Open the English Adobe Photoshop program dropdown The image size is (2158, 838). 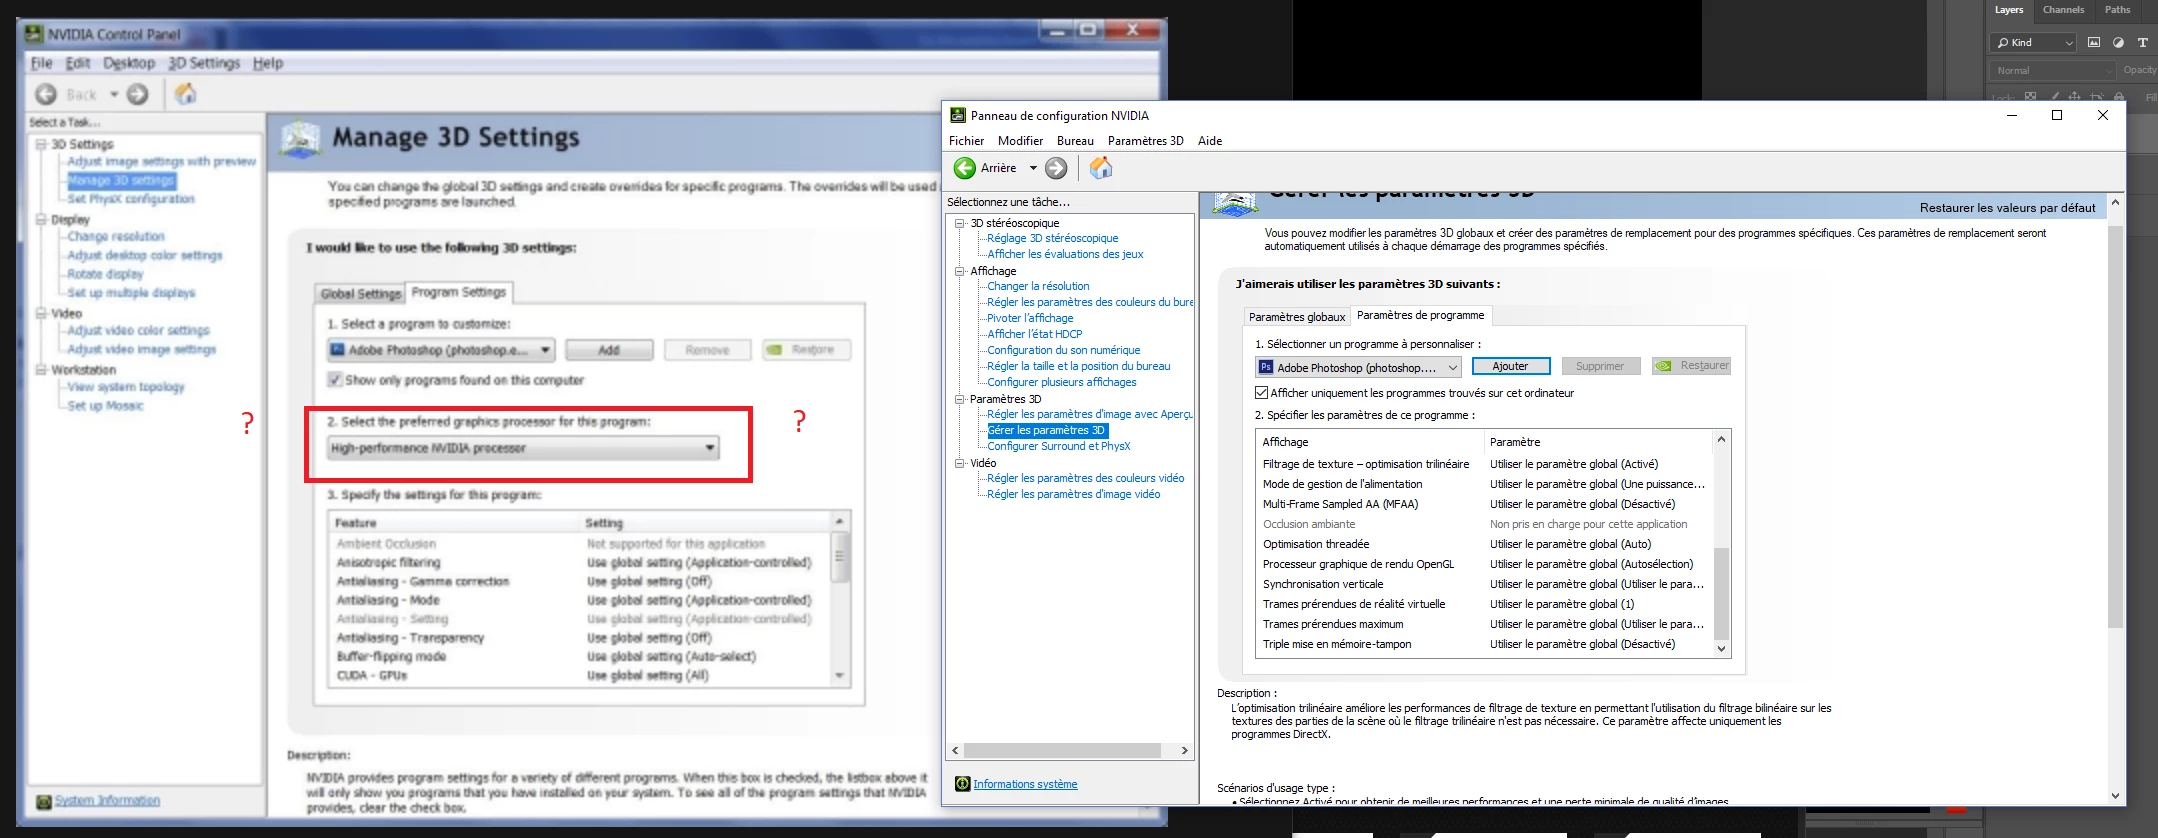(441, 350)
